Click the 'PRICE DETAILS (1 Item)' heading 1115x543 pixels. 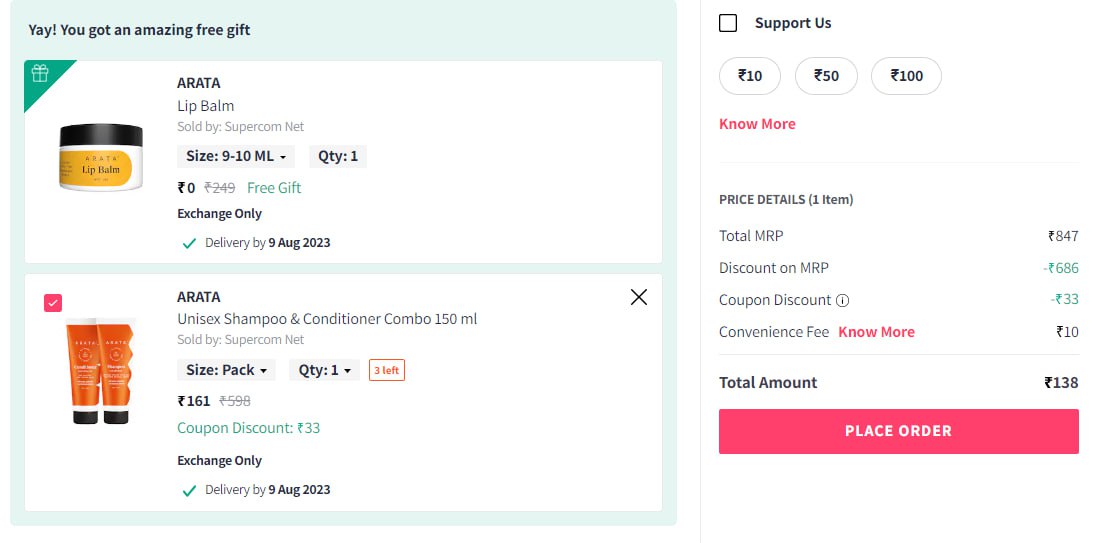point(786,200)
